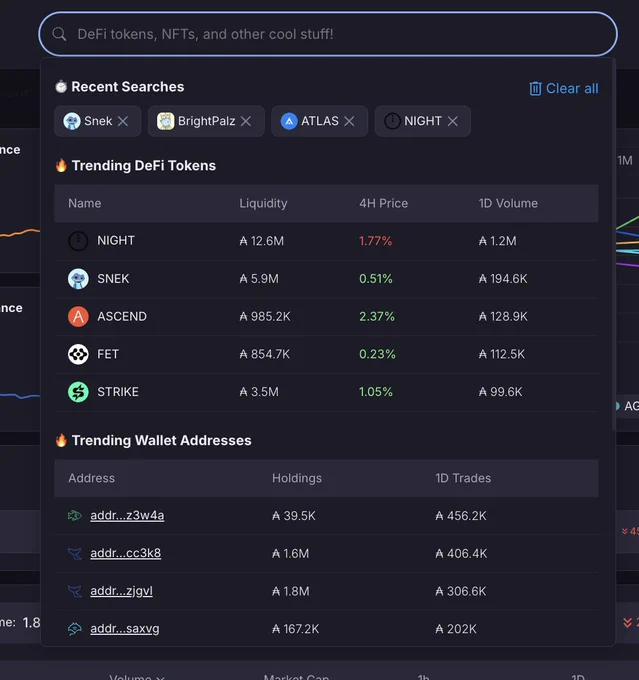Open wallet address addr...cc3k8

pos(125,553)
